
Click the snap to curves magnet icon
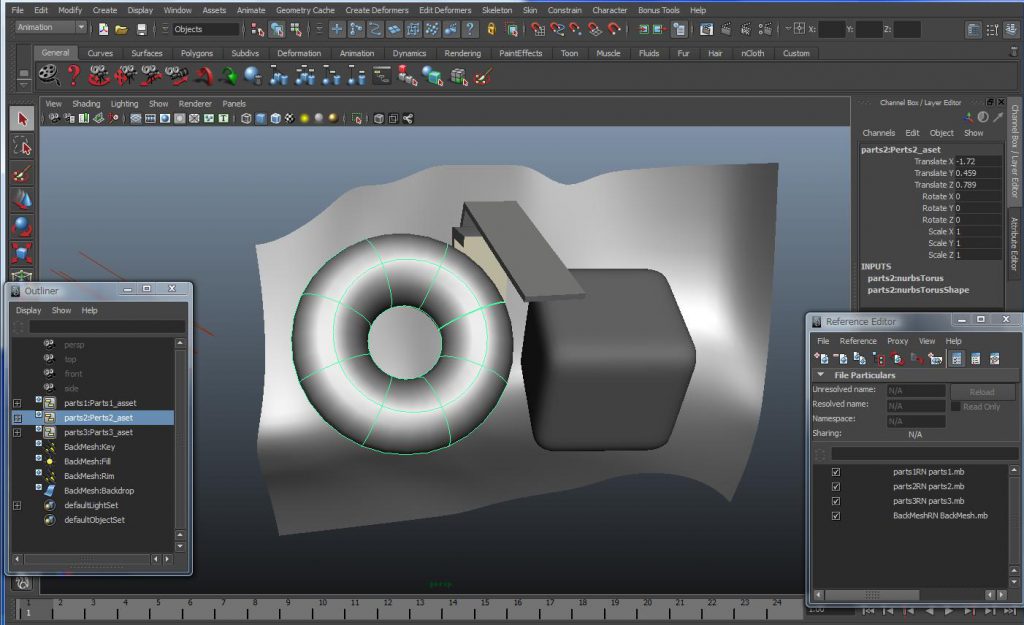coord(557,29)
